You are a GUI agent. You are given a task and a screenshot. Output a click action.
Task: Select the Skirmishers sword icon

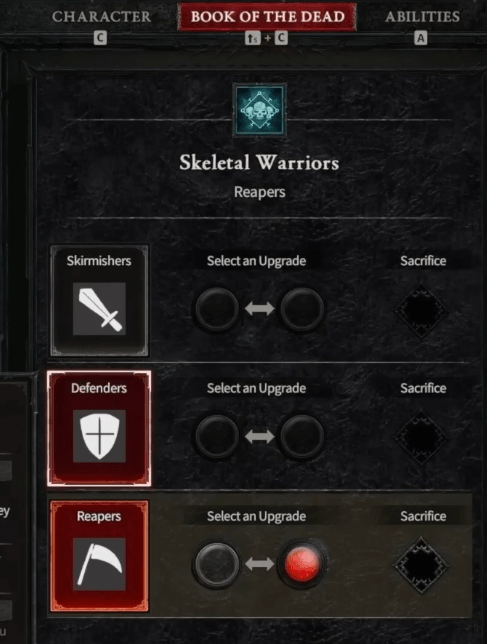point(99,309)
